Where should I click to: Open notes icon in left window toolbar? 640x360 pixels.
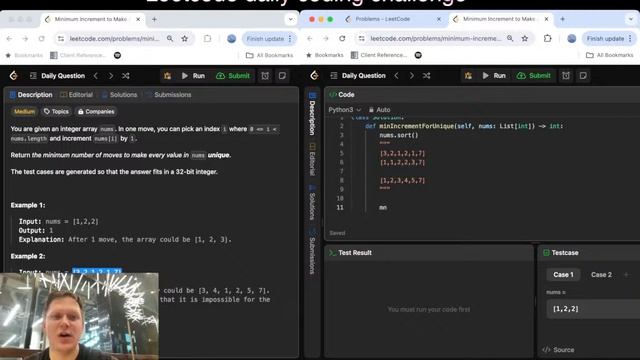(x=282, y=76)
